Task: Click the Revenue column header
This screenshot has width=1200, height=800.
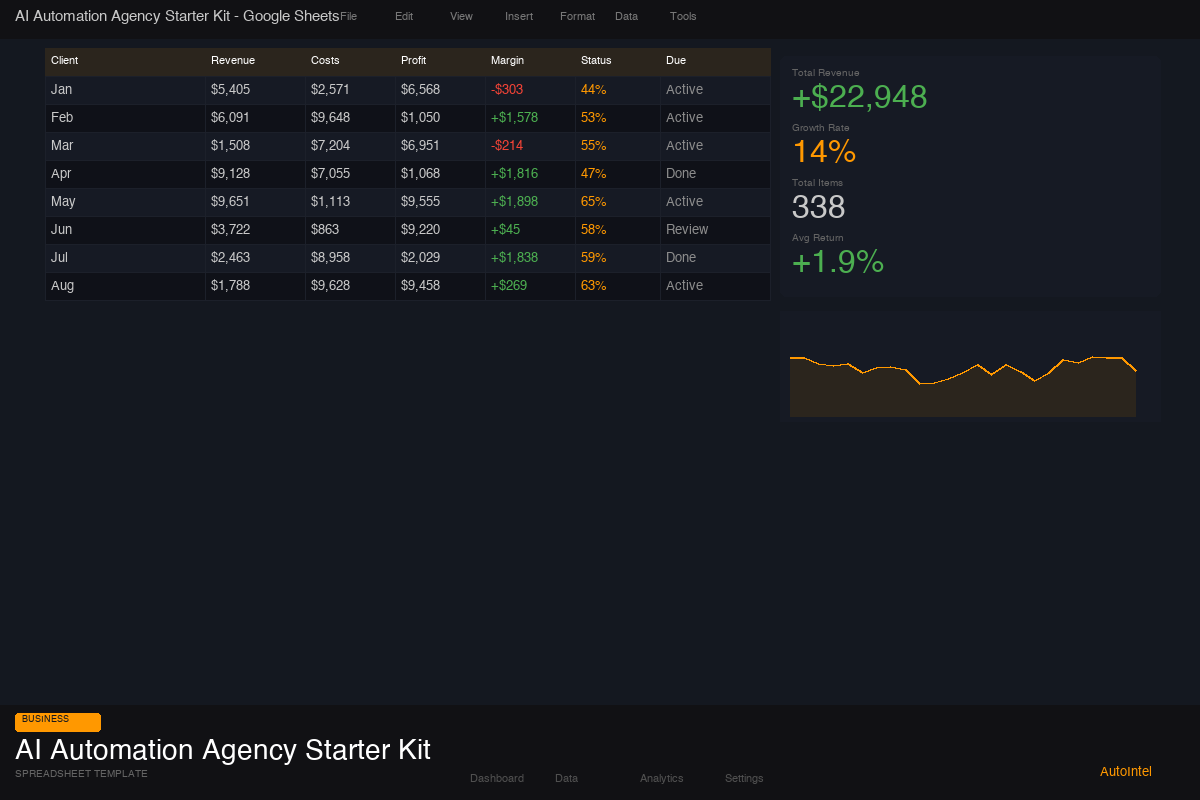Action: pos(233,60)
